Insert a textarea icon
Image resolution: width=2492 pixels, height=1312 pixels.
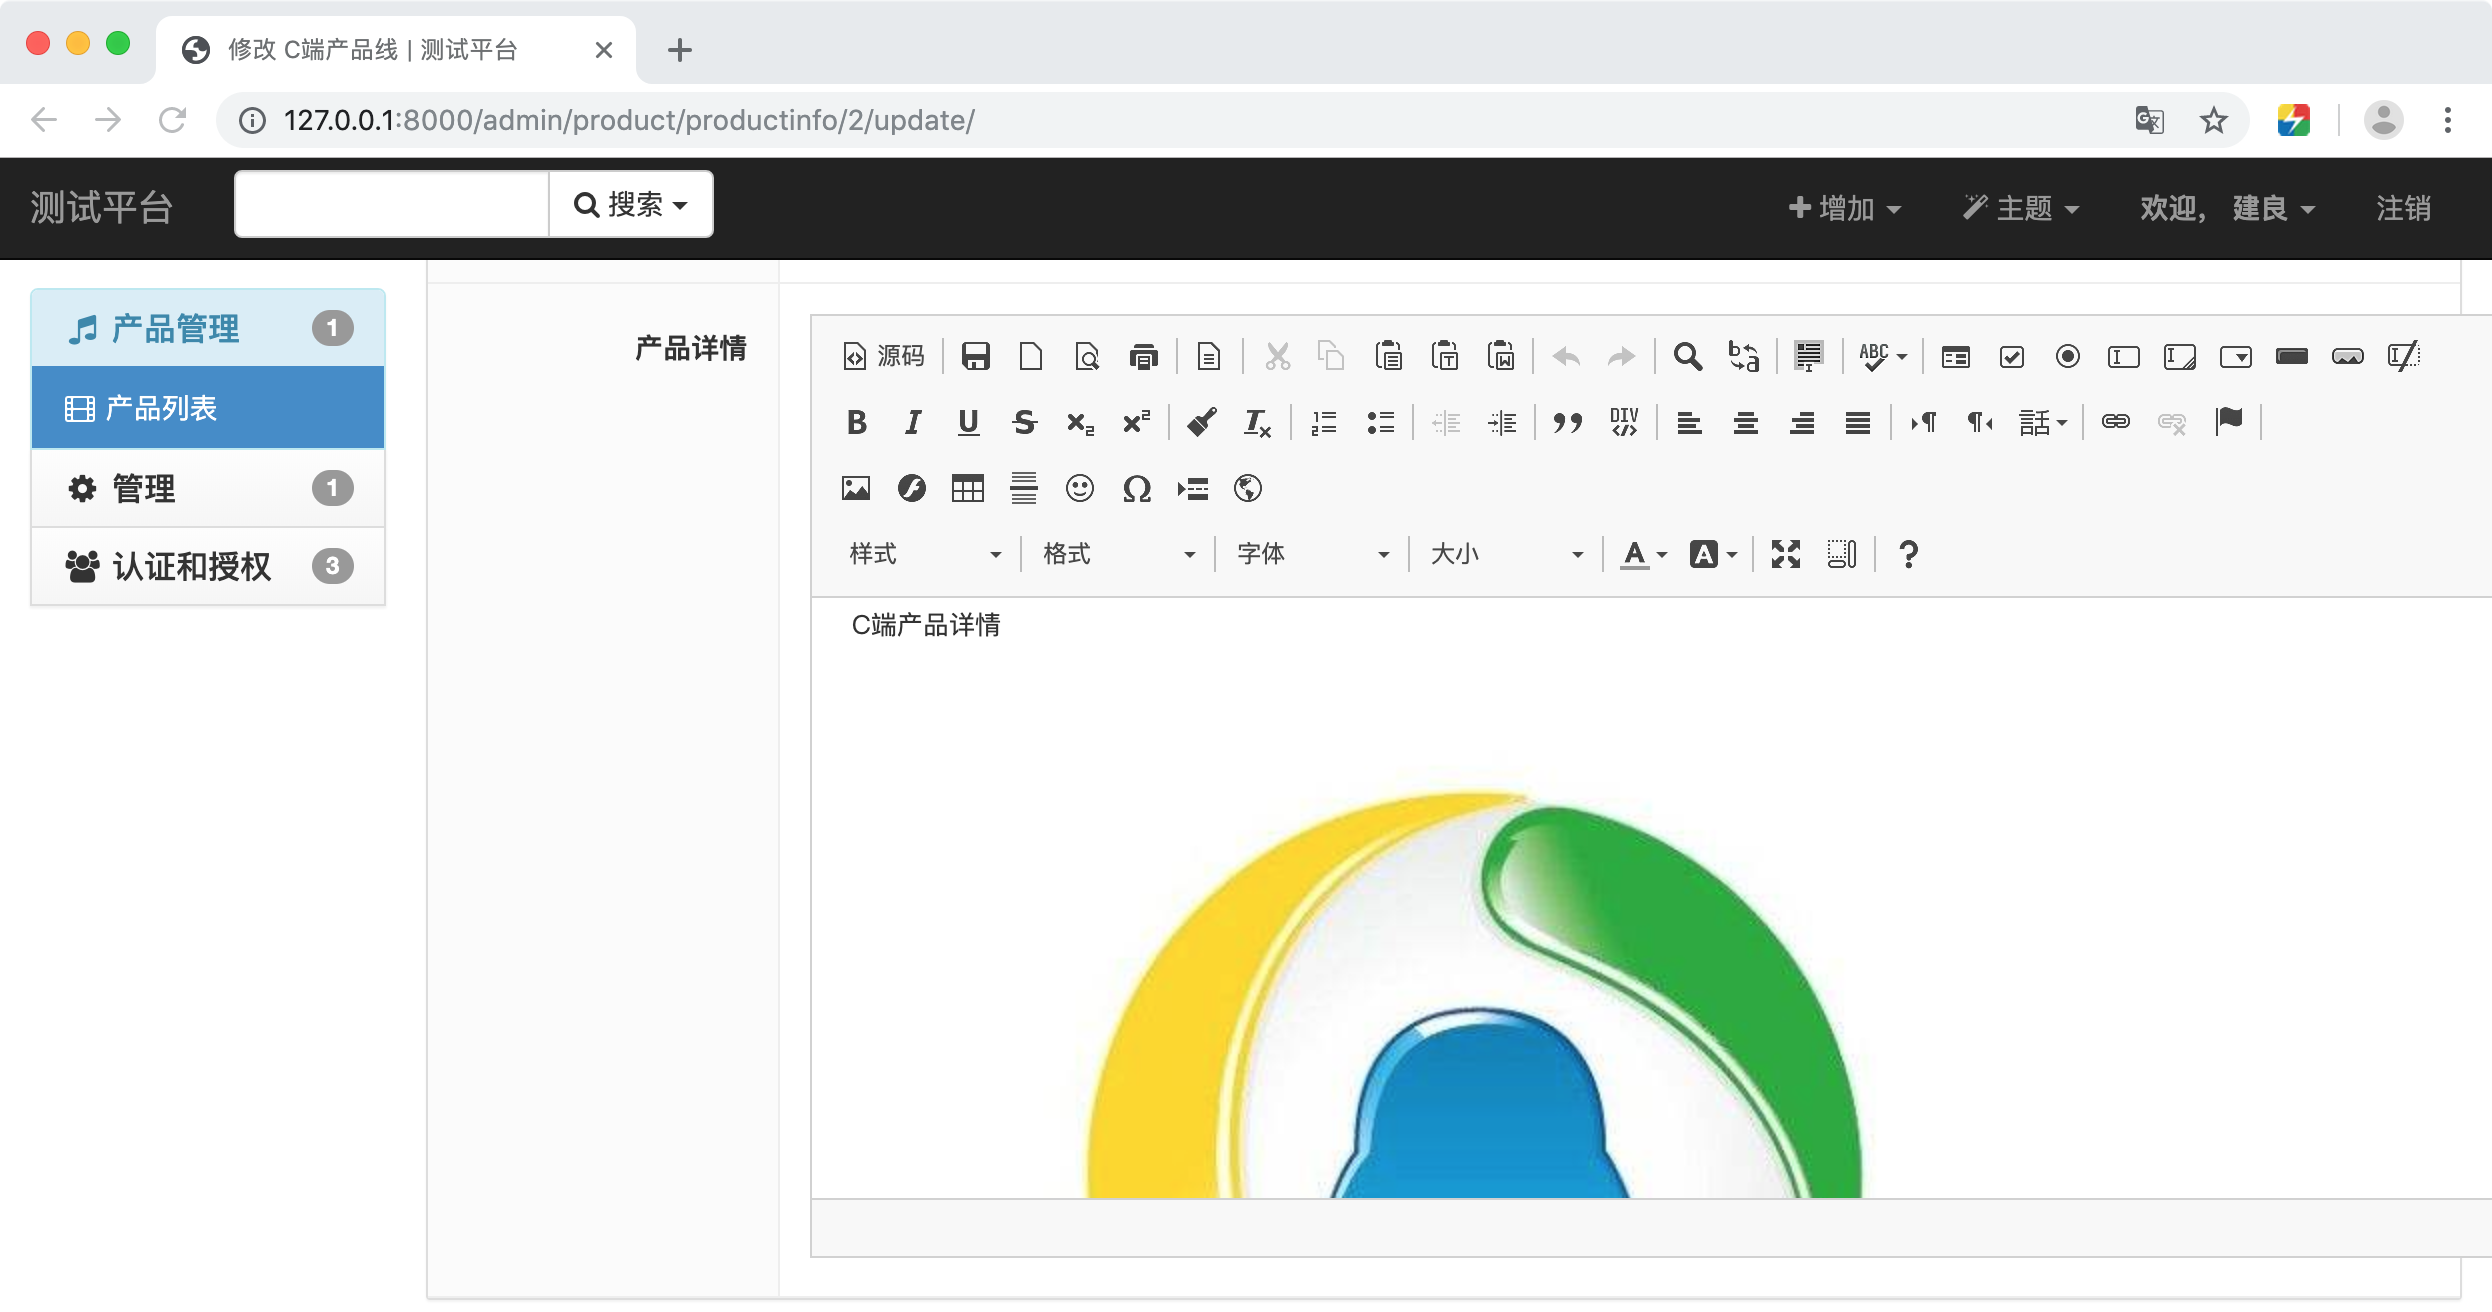click(x=2179, y=356)
